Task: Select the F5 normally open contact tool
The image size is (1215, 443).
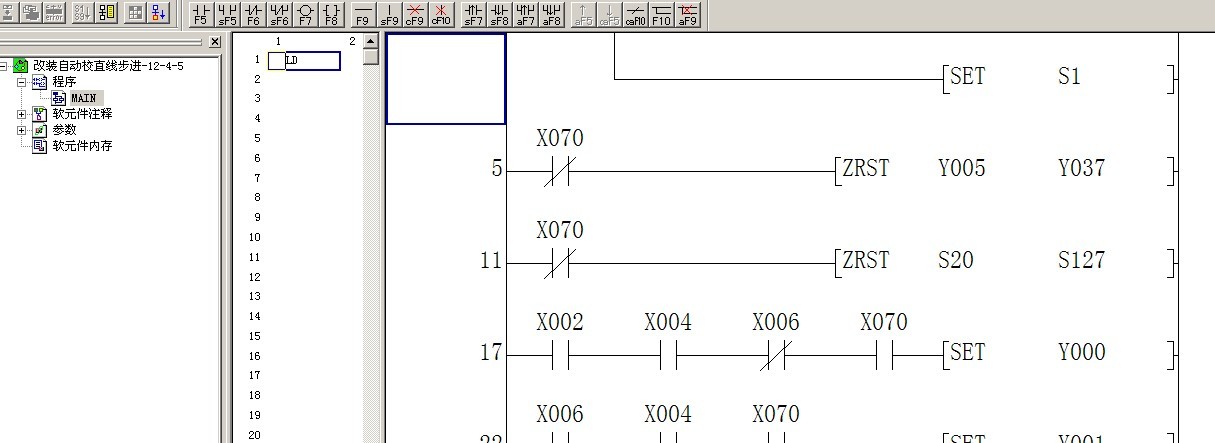Action: coord(201,14)
